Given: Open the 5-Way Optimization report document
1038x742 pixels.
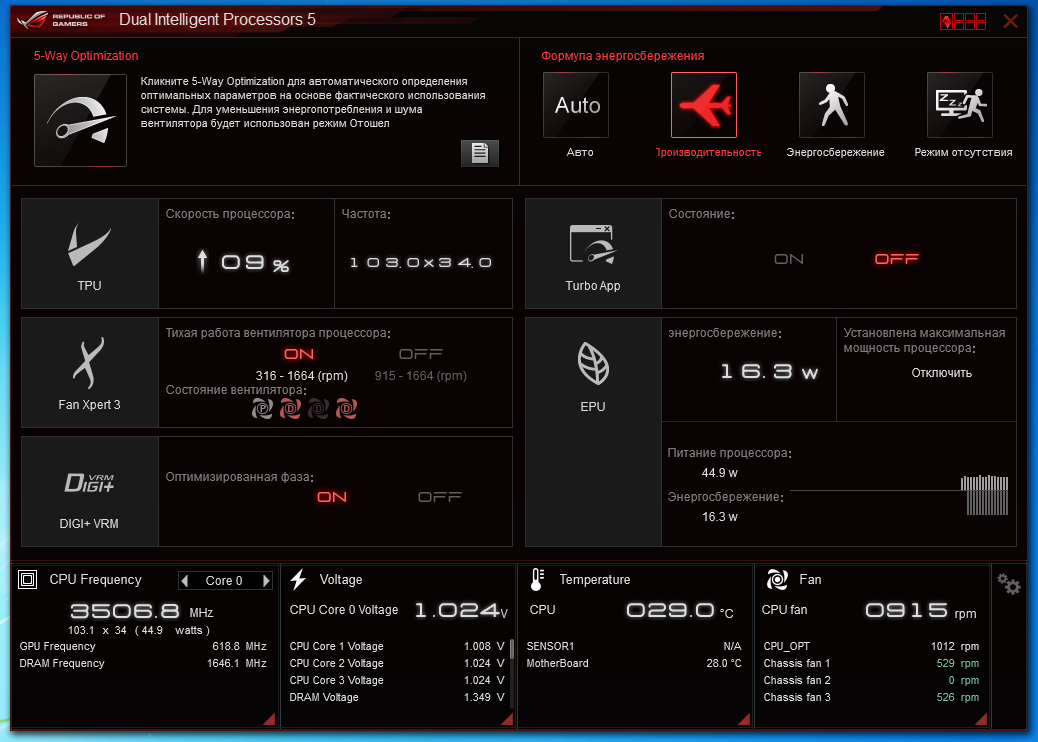Looking at the screenshot, I should point(479,153).
